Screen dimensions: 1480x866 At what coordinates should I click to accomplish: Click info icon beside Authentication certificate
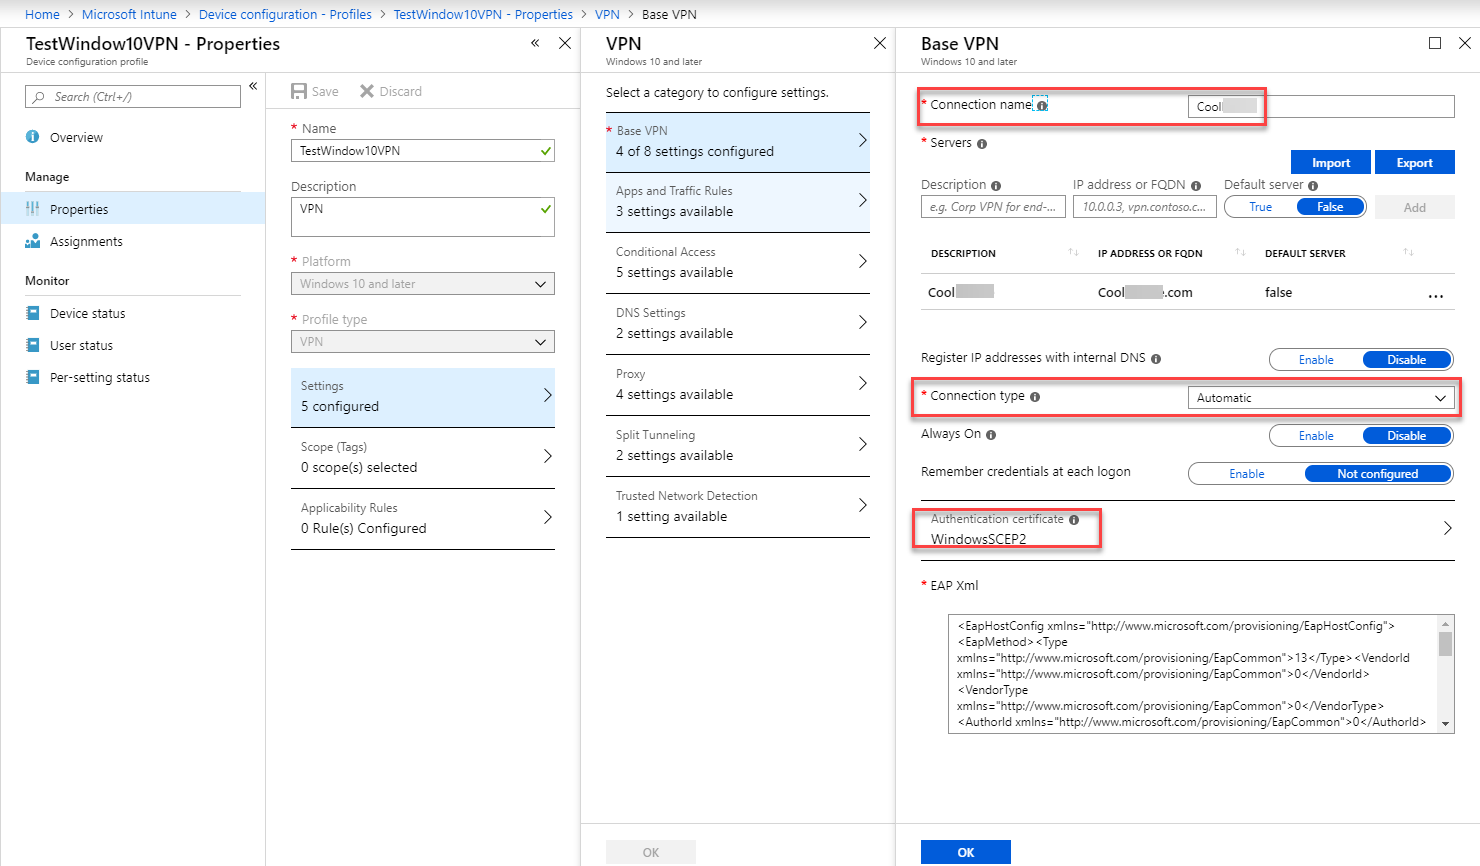(1074, 520)
